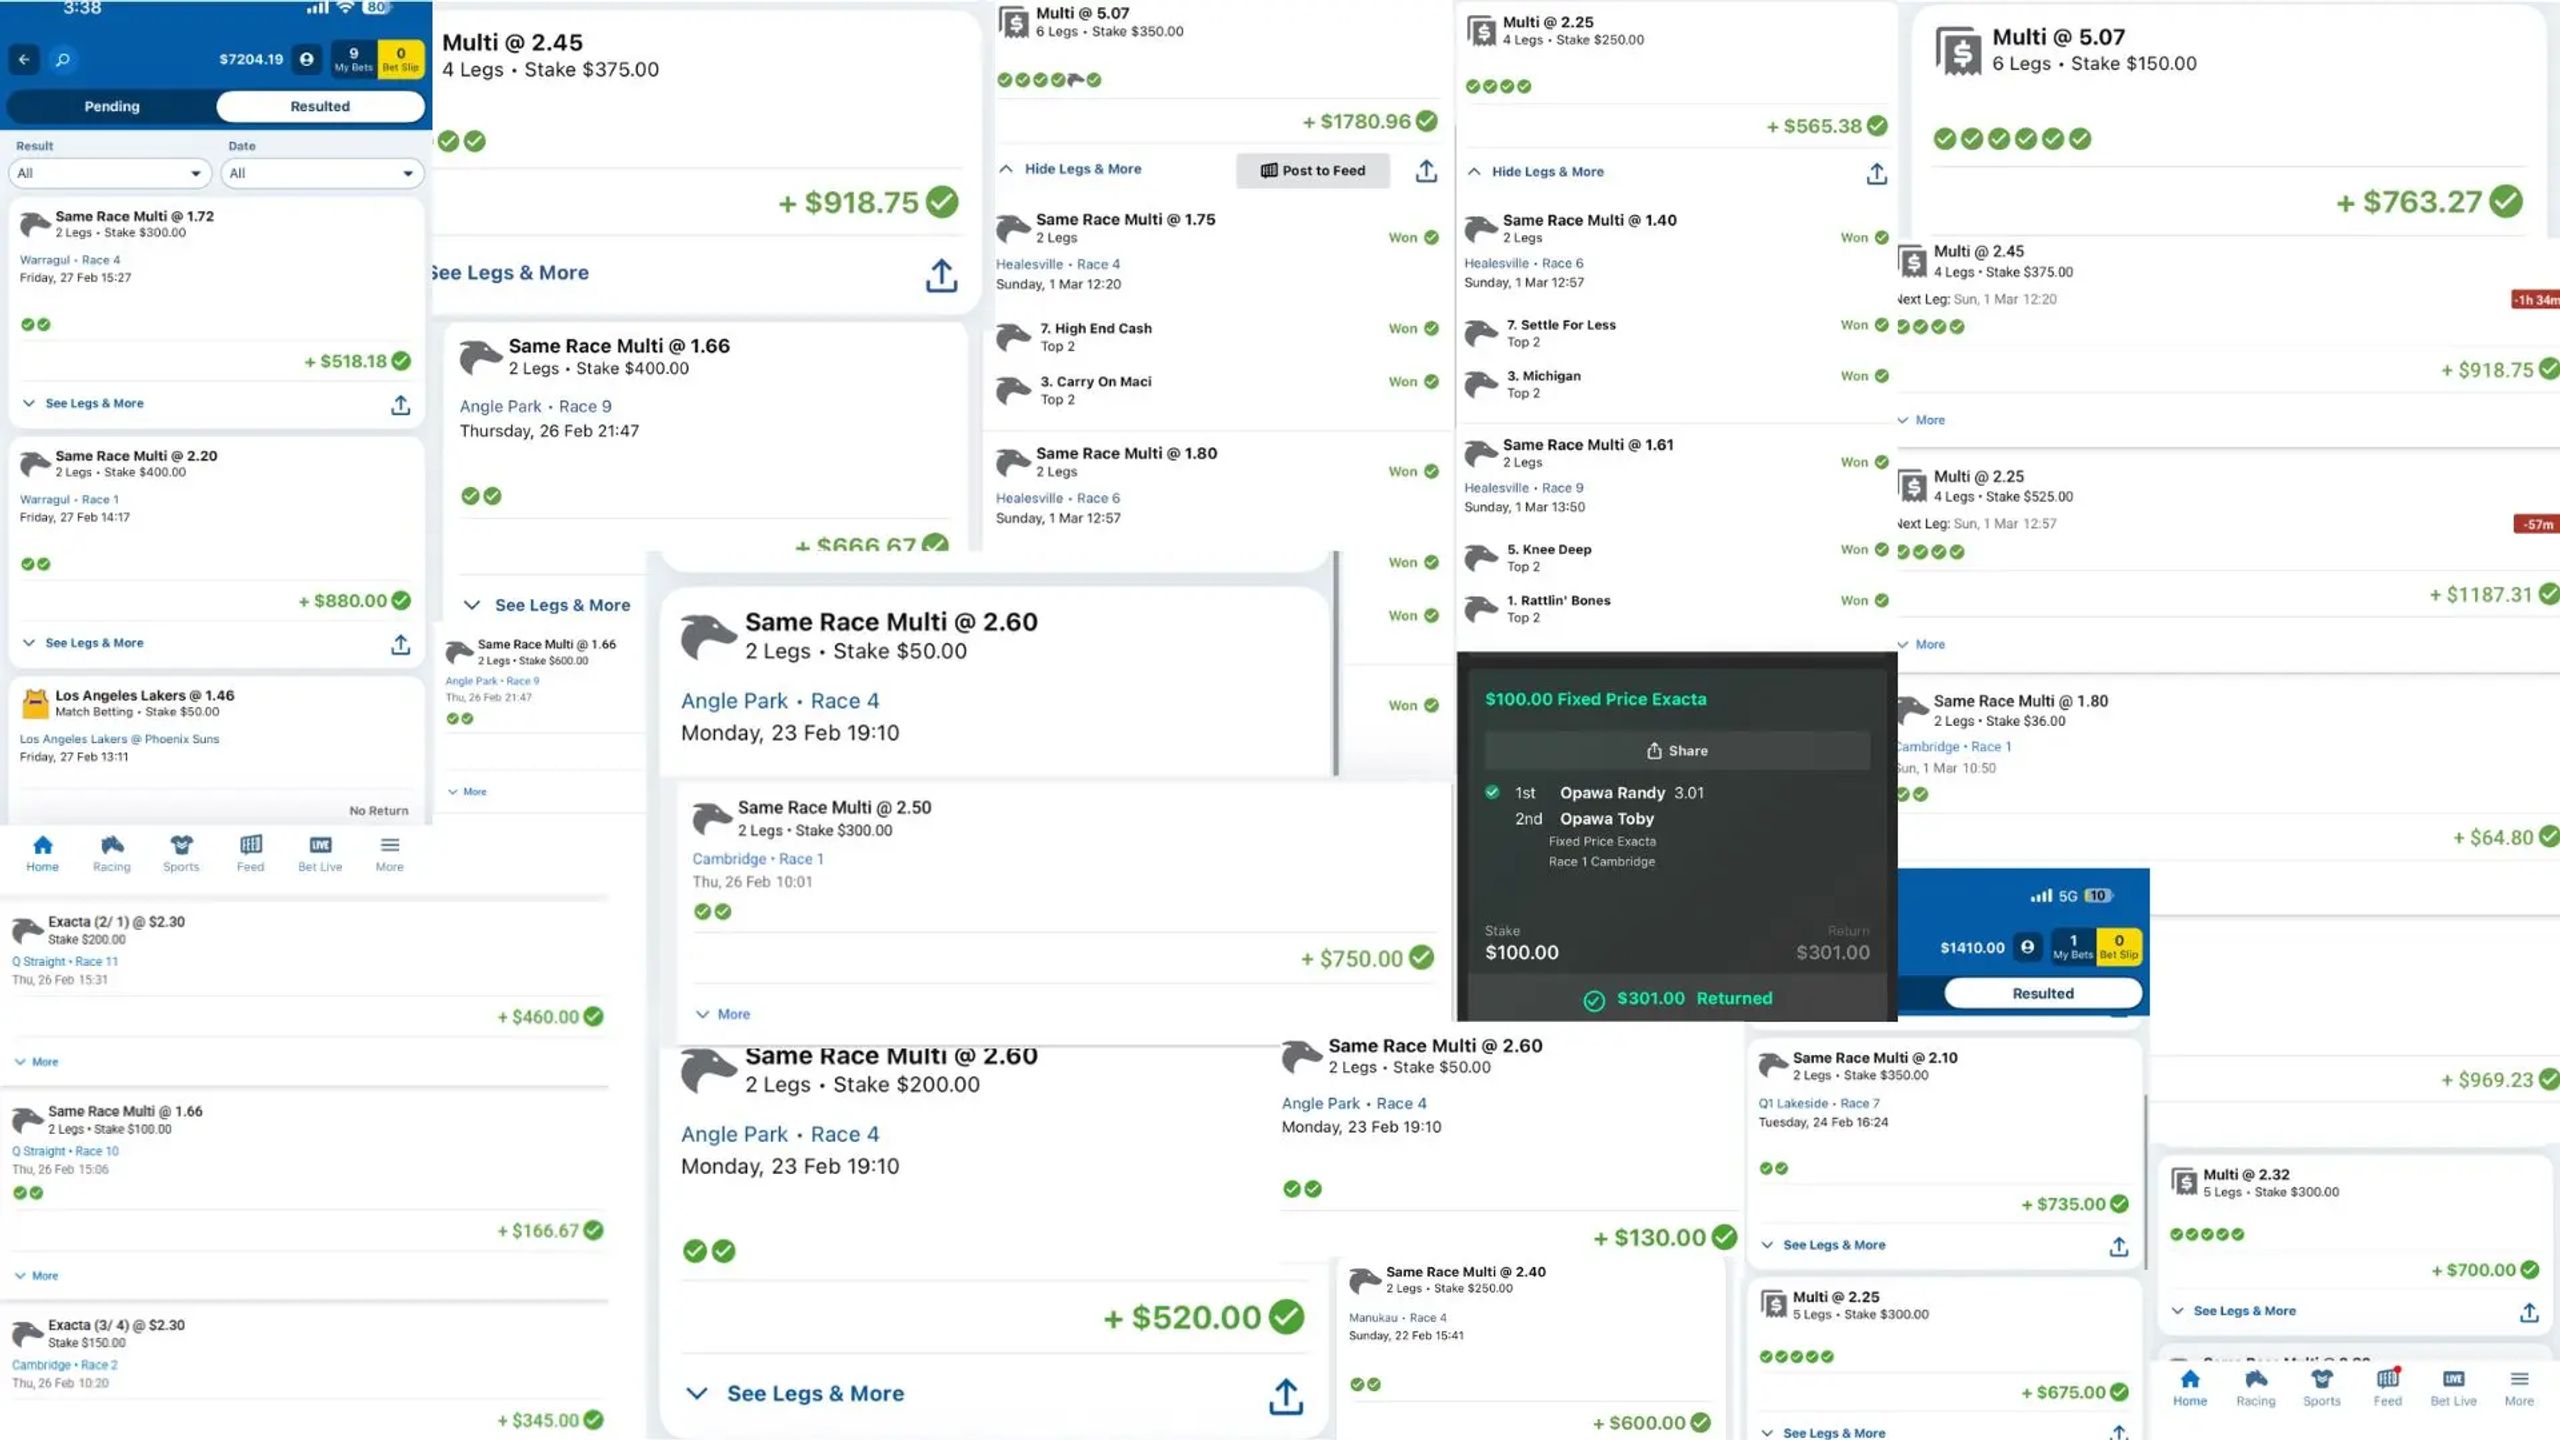Open Bet Live in left bottom nav
The image size is (2560, 1440).
(x=320, y=854)
